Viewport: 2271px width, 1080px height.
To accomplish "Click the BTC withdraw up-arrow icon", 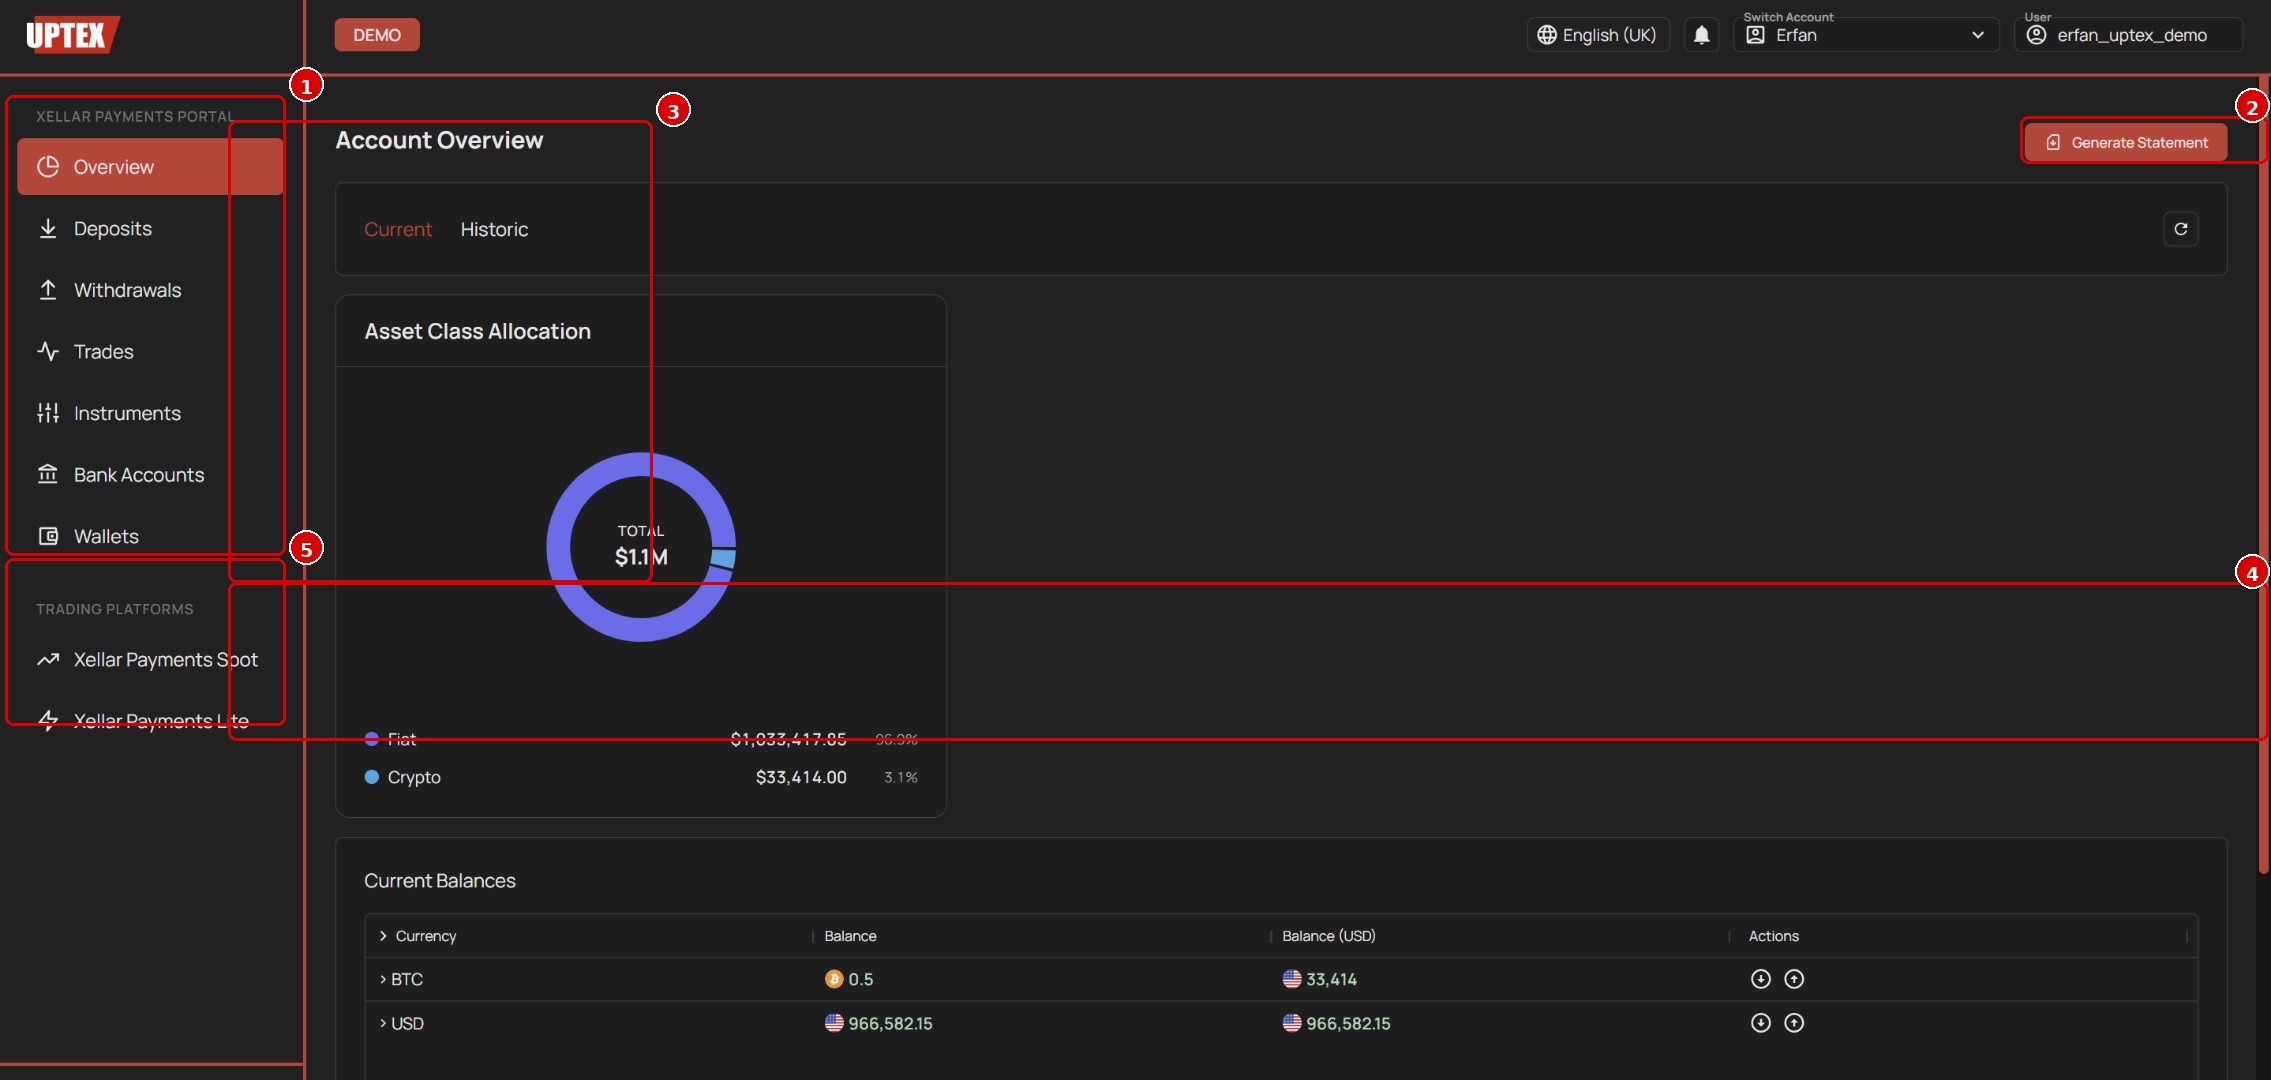I will click(x=1794, y=979).
